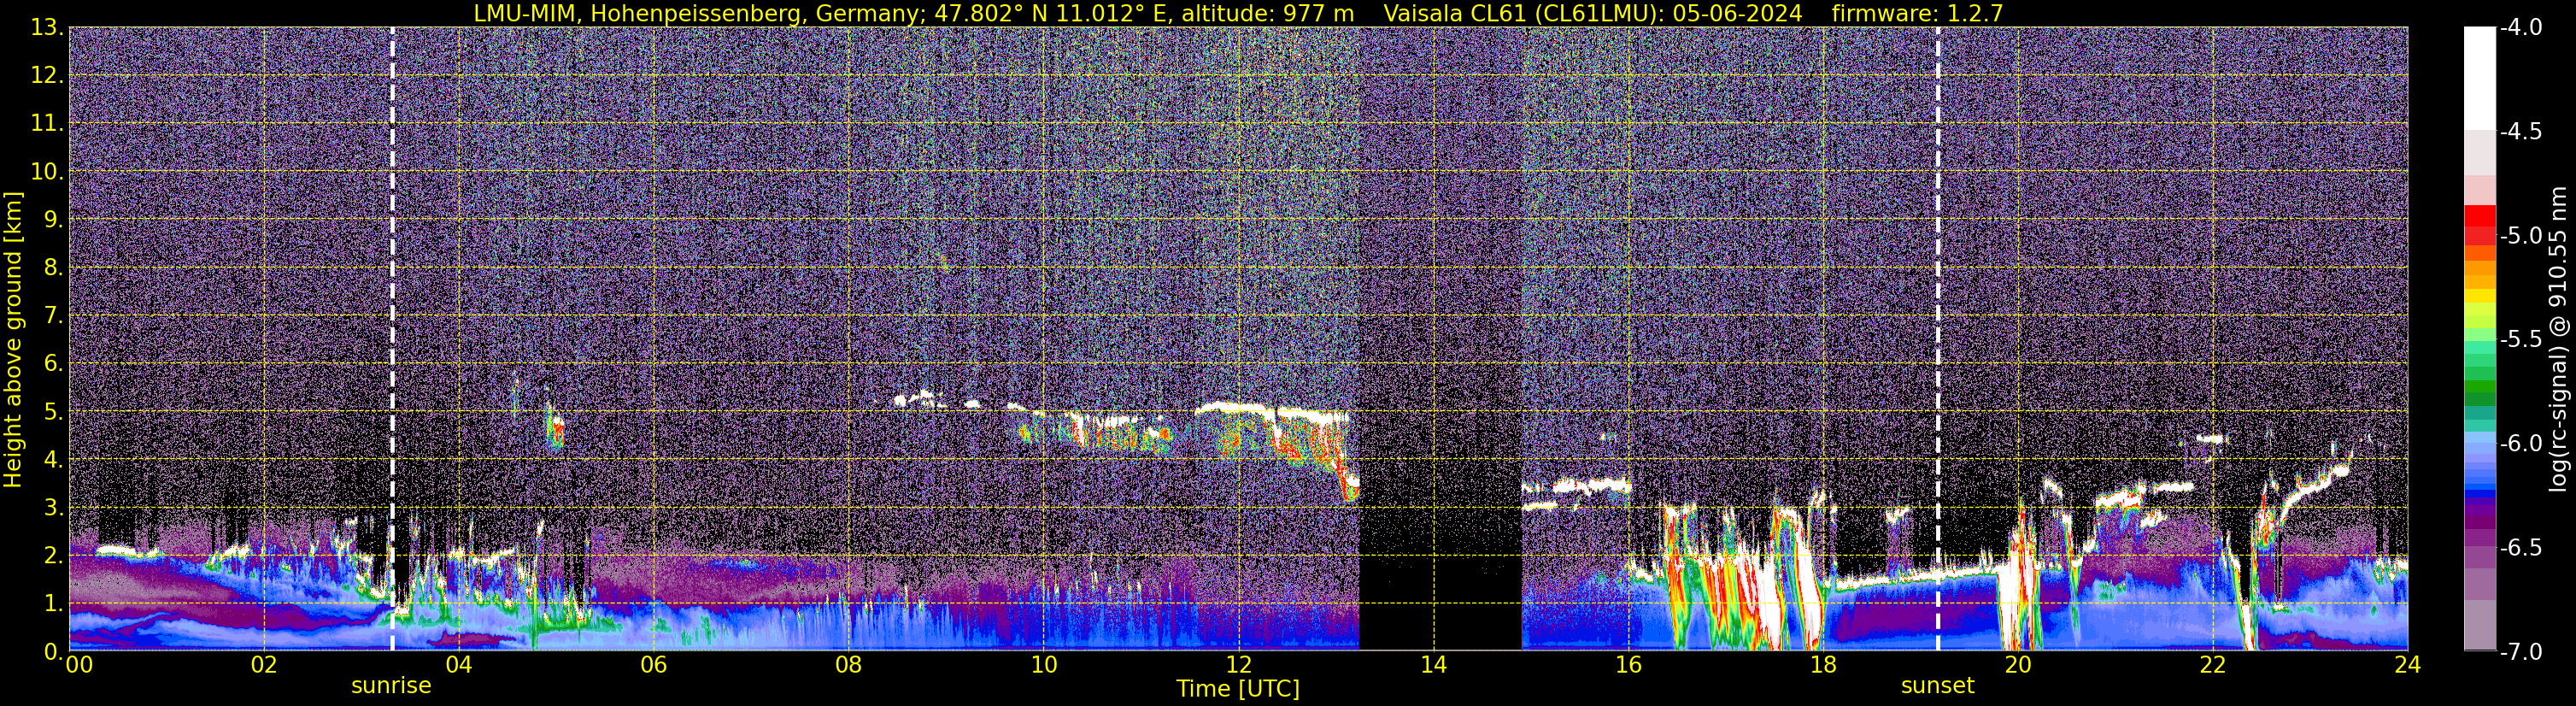
Task: Click the 'firmware: 1.2.7' label
Action: pyautogui.click(x=1917, y=13)
